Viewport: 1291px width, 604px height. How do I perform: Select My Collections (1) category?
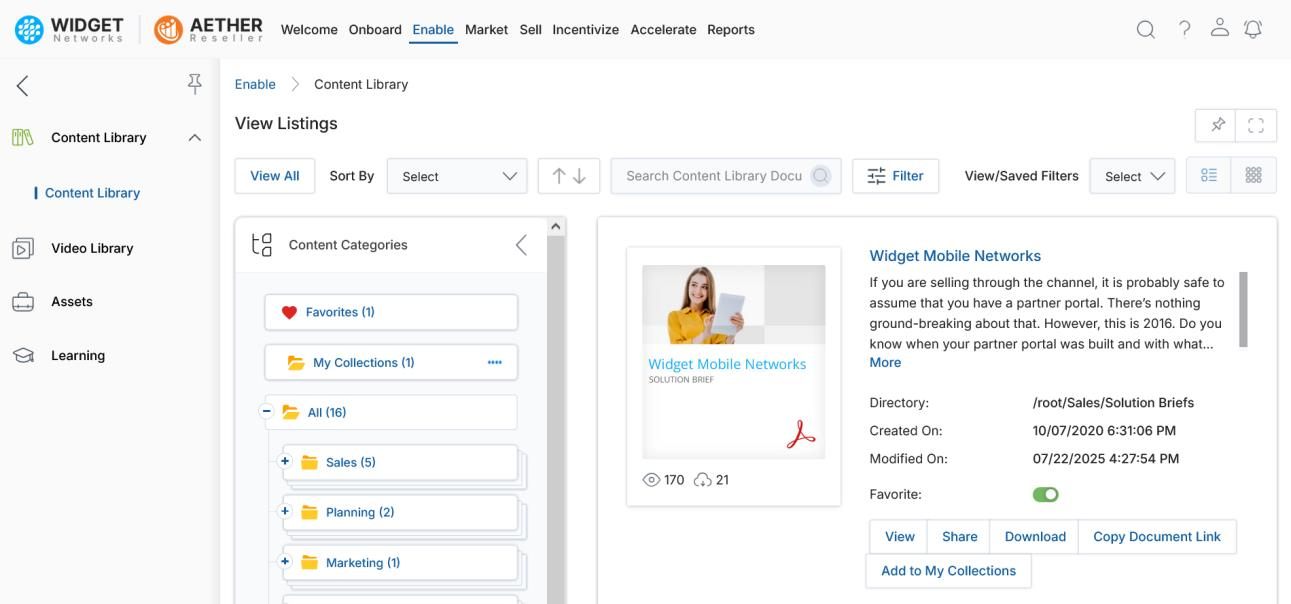(x=391, y=363)
